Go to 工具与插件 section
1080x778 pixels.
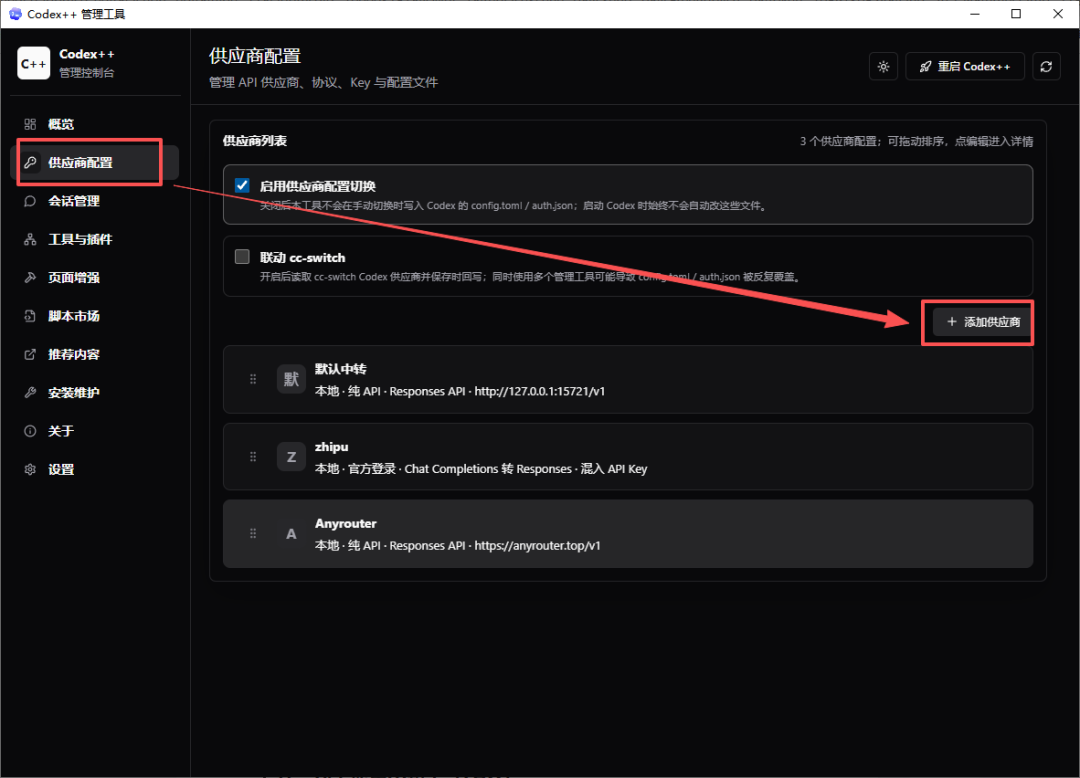tap(95, 240)
